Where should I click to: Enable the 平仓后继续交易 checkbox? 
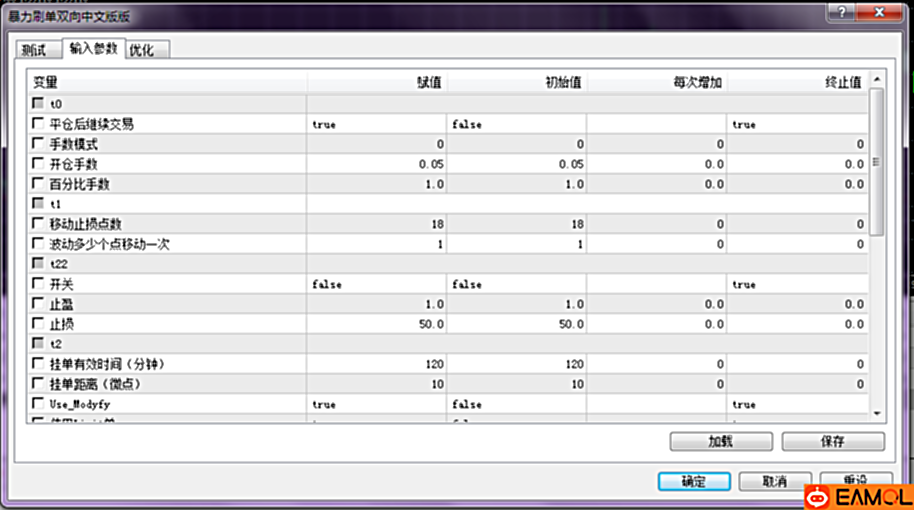tap(38, 125)
